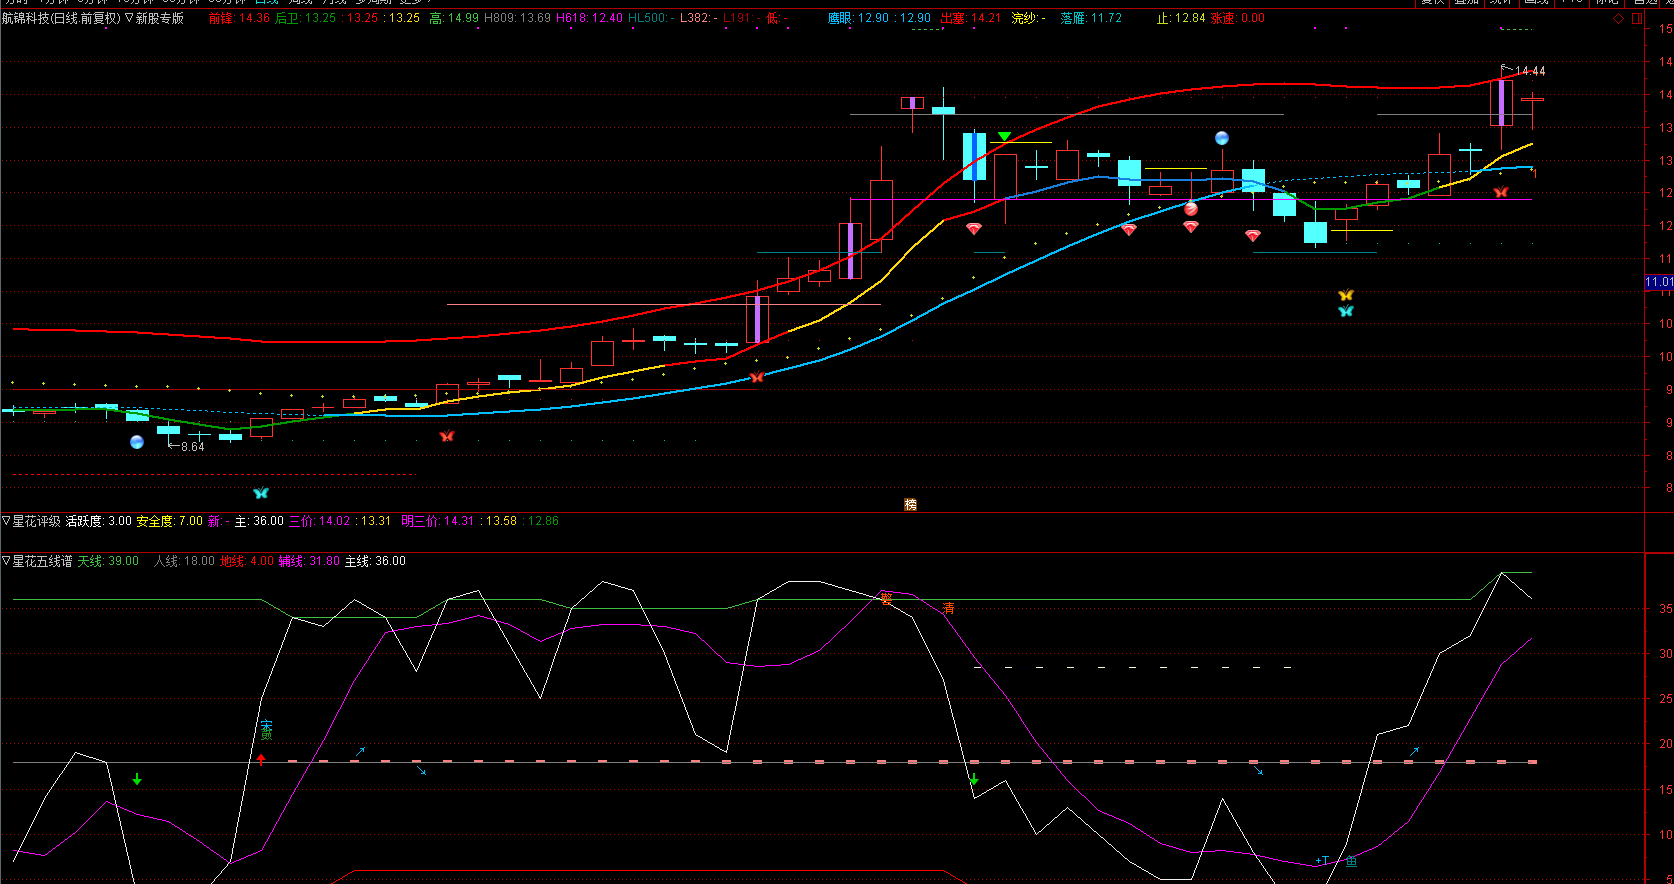This screenshot has height=884, width=1674.
Task: Click the first red diamond after the peak
Action: coord(974,229)
